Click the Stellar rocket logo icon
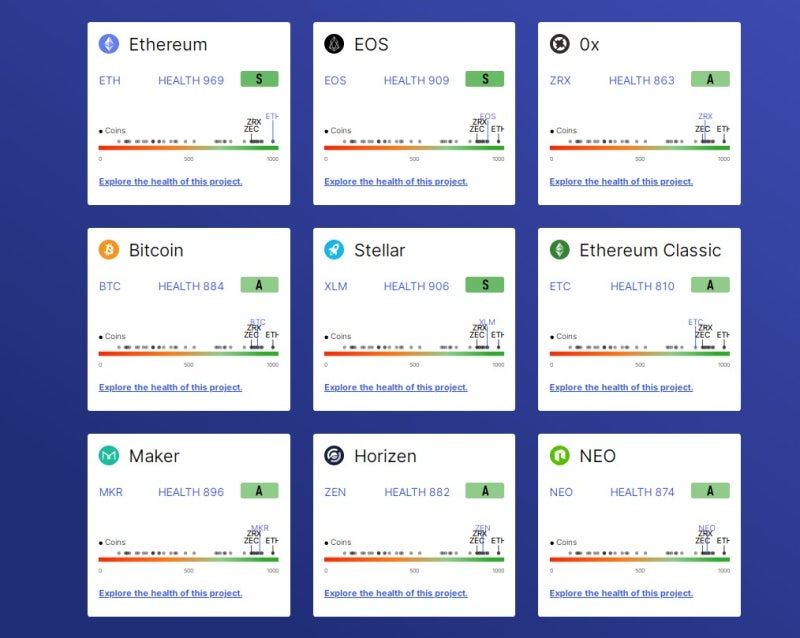 pyautogui.click(x=334, y=250)
